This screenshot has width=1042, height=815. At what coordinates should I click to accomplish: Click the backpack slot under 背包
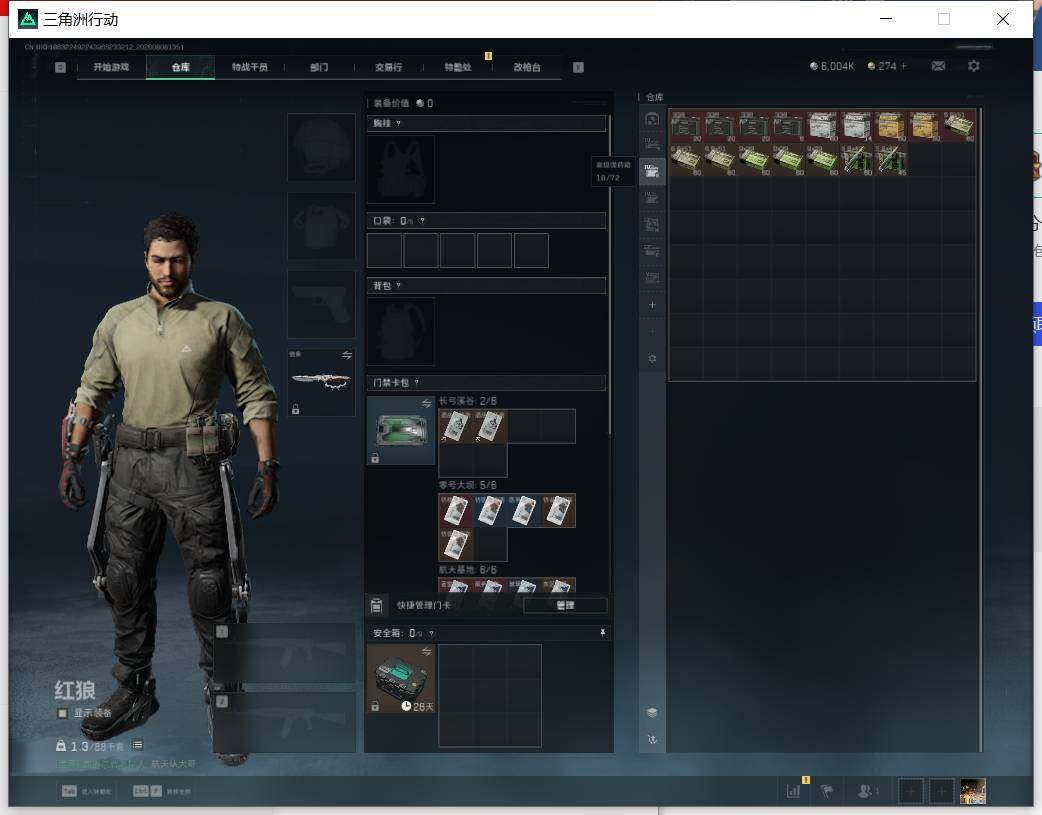click(401, 332)
